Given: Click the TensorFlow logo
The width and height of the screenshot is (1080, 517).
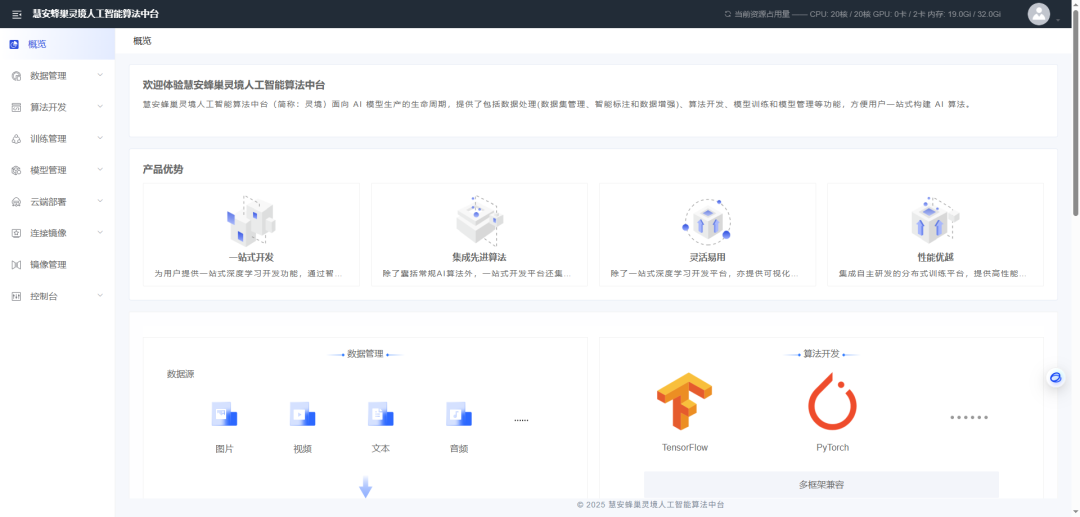Looking at the screenshot, I should tap(684, 402).
